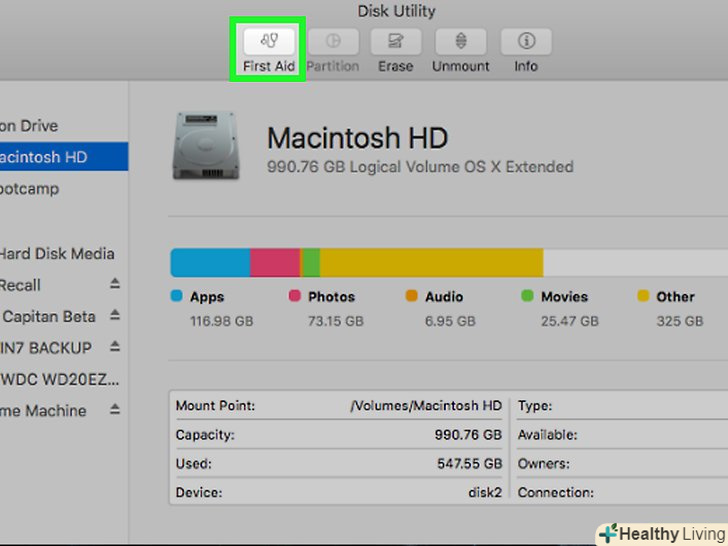Screen dimensions: 728x546
Task: Select the Bootcamp volume in sidebar
Action: [x=30, y=188]
